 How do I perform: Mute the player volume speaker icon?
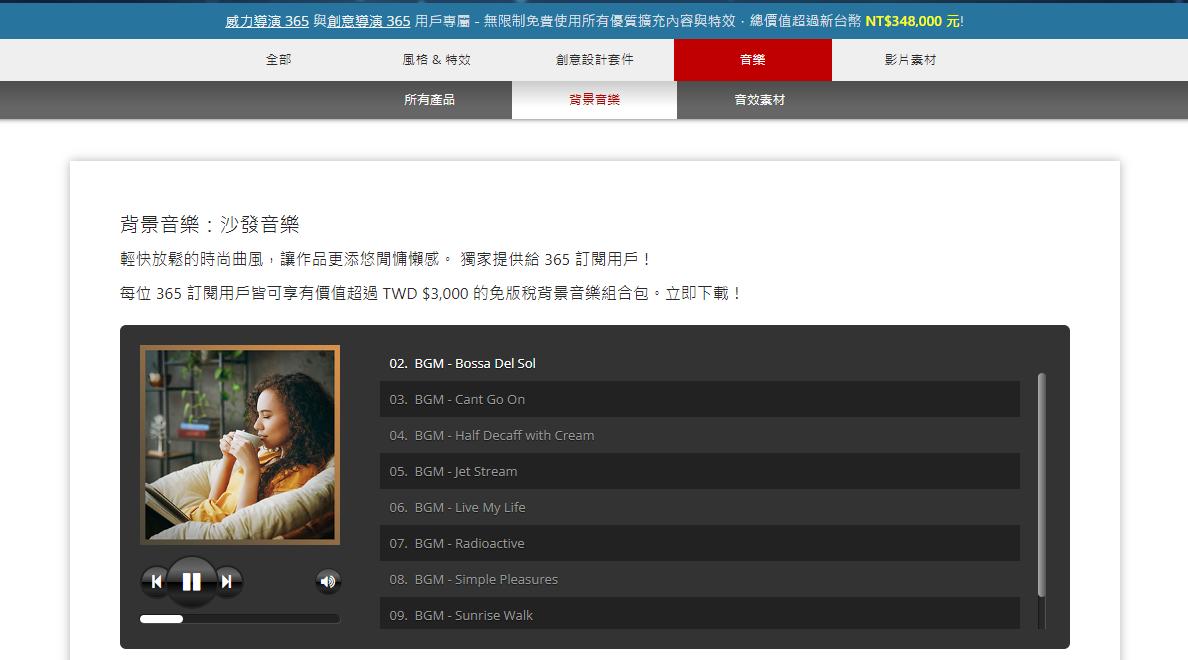tap(327, 582)
